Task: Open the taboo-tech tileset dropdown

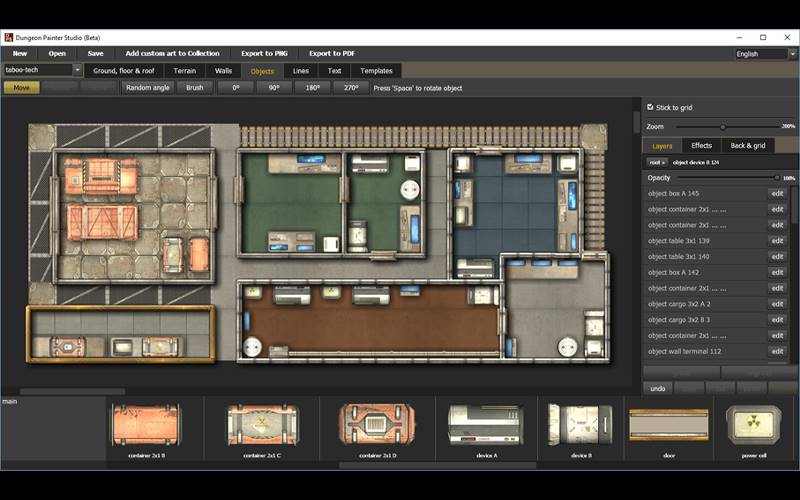Action: point(43,70)
